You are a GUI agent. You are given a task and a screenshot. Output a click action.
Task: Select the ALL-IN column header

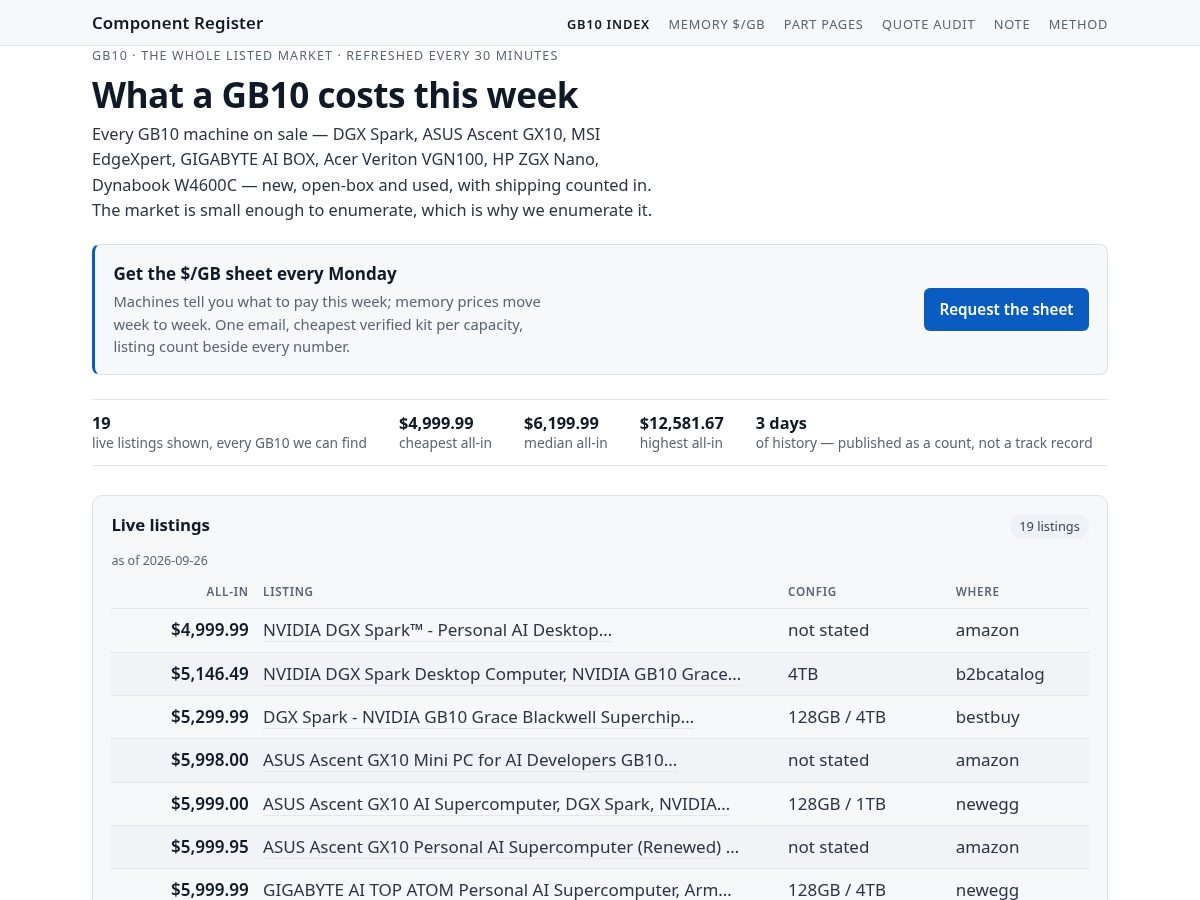click(x=227, y=592)
